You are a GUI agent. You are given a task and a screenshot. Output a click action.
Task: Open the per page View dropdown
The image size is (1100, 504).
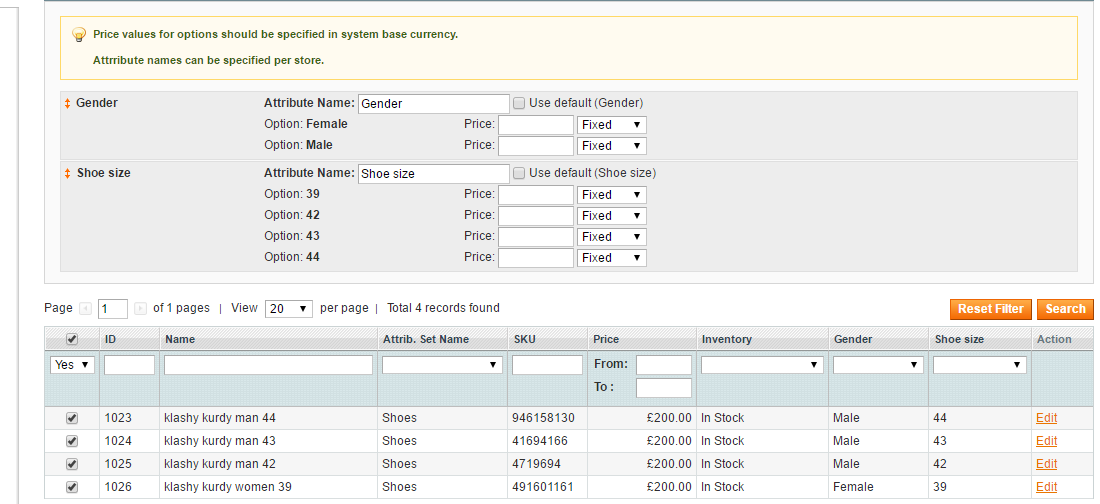click(289, 309)
